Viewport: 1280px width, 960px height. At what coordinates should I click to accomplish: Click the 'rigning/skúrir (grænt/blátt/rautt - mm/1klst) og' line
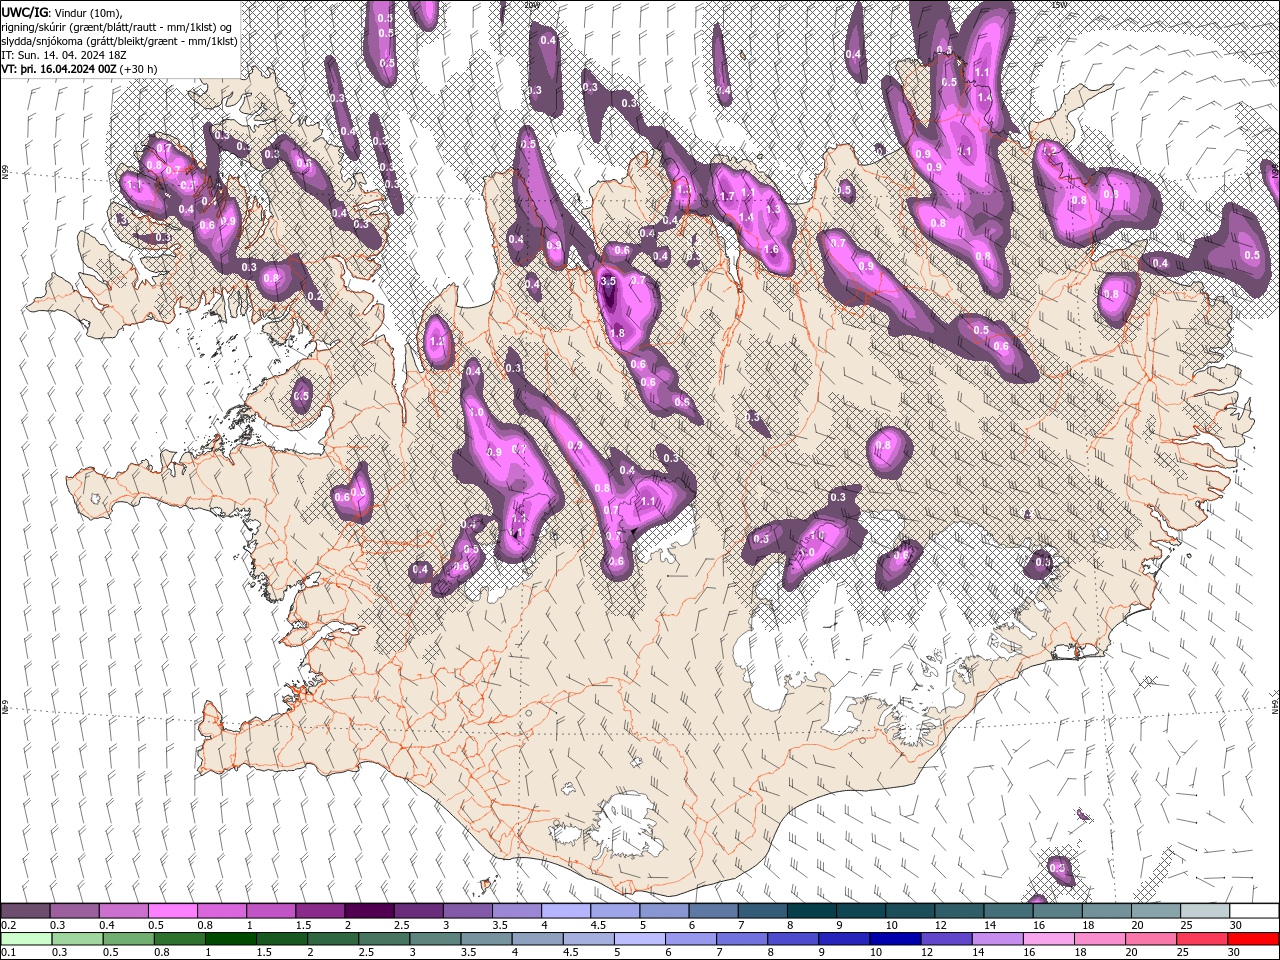click(x=118, y=27)
